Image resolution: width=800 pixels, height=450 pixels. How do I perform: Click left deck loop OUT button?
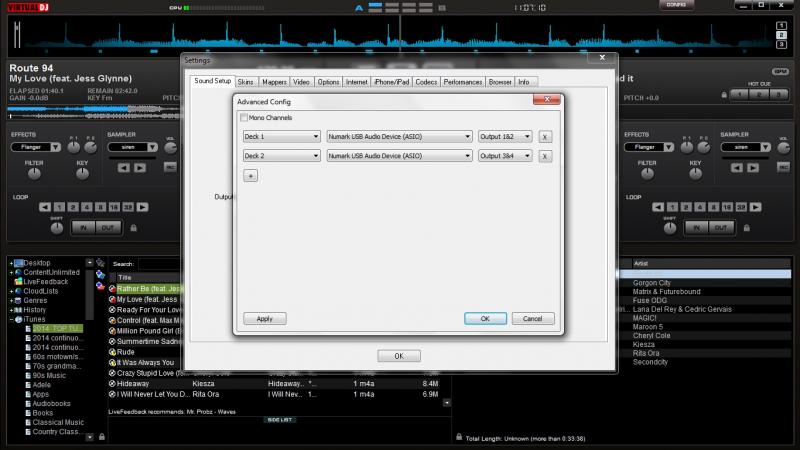click(x=108, y=228)
